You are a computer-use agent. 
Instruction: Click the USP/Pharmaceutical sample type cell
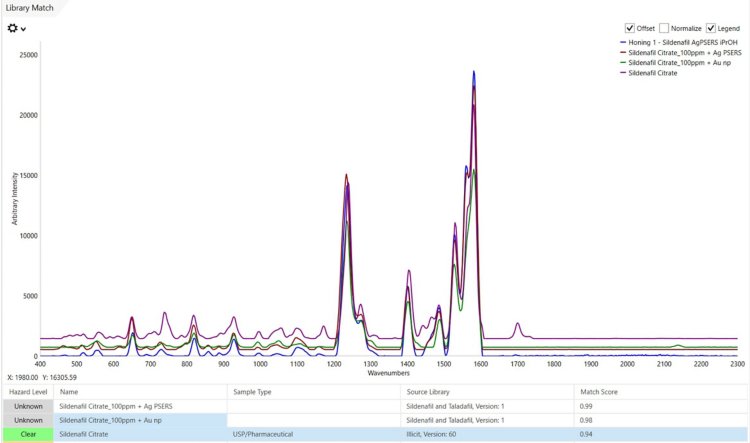(314, 434)
